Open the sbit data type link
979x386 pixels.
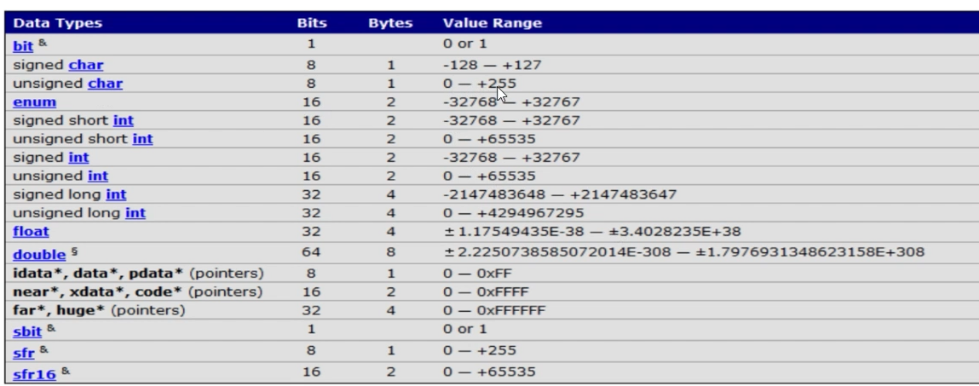tap(27, 331)
